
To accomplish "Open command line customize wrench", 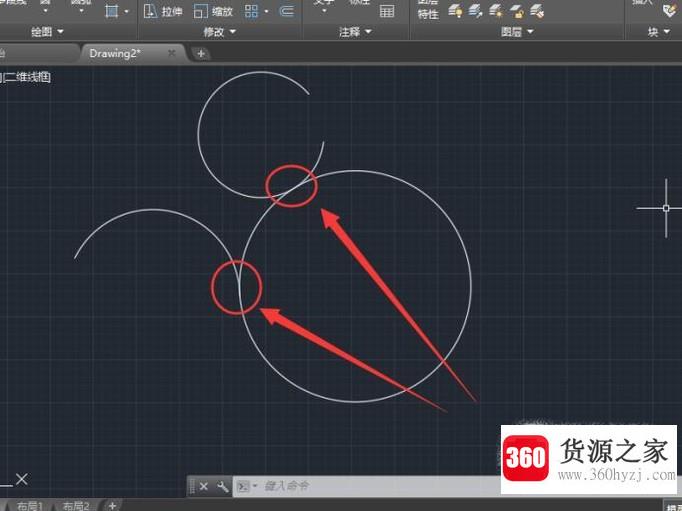I will 223,486.
